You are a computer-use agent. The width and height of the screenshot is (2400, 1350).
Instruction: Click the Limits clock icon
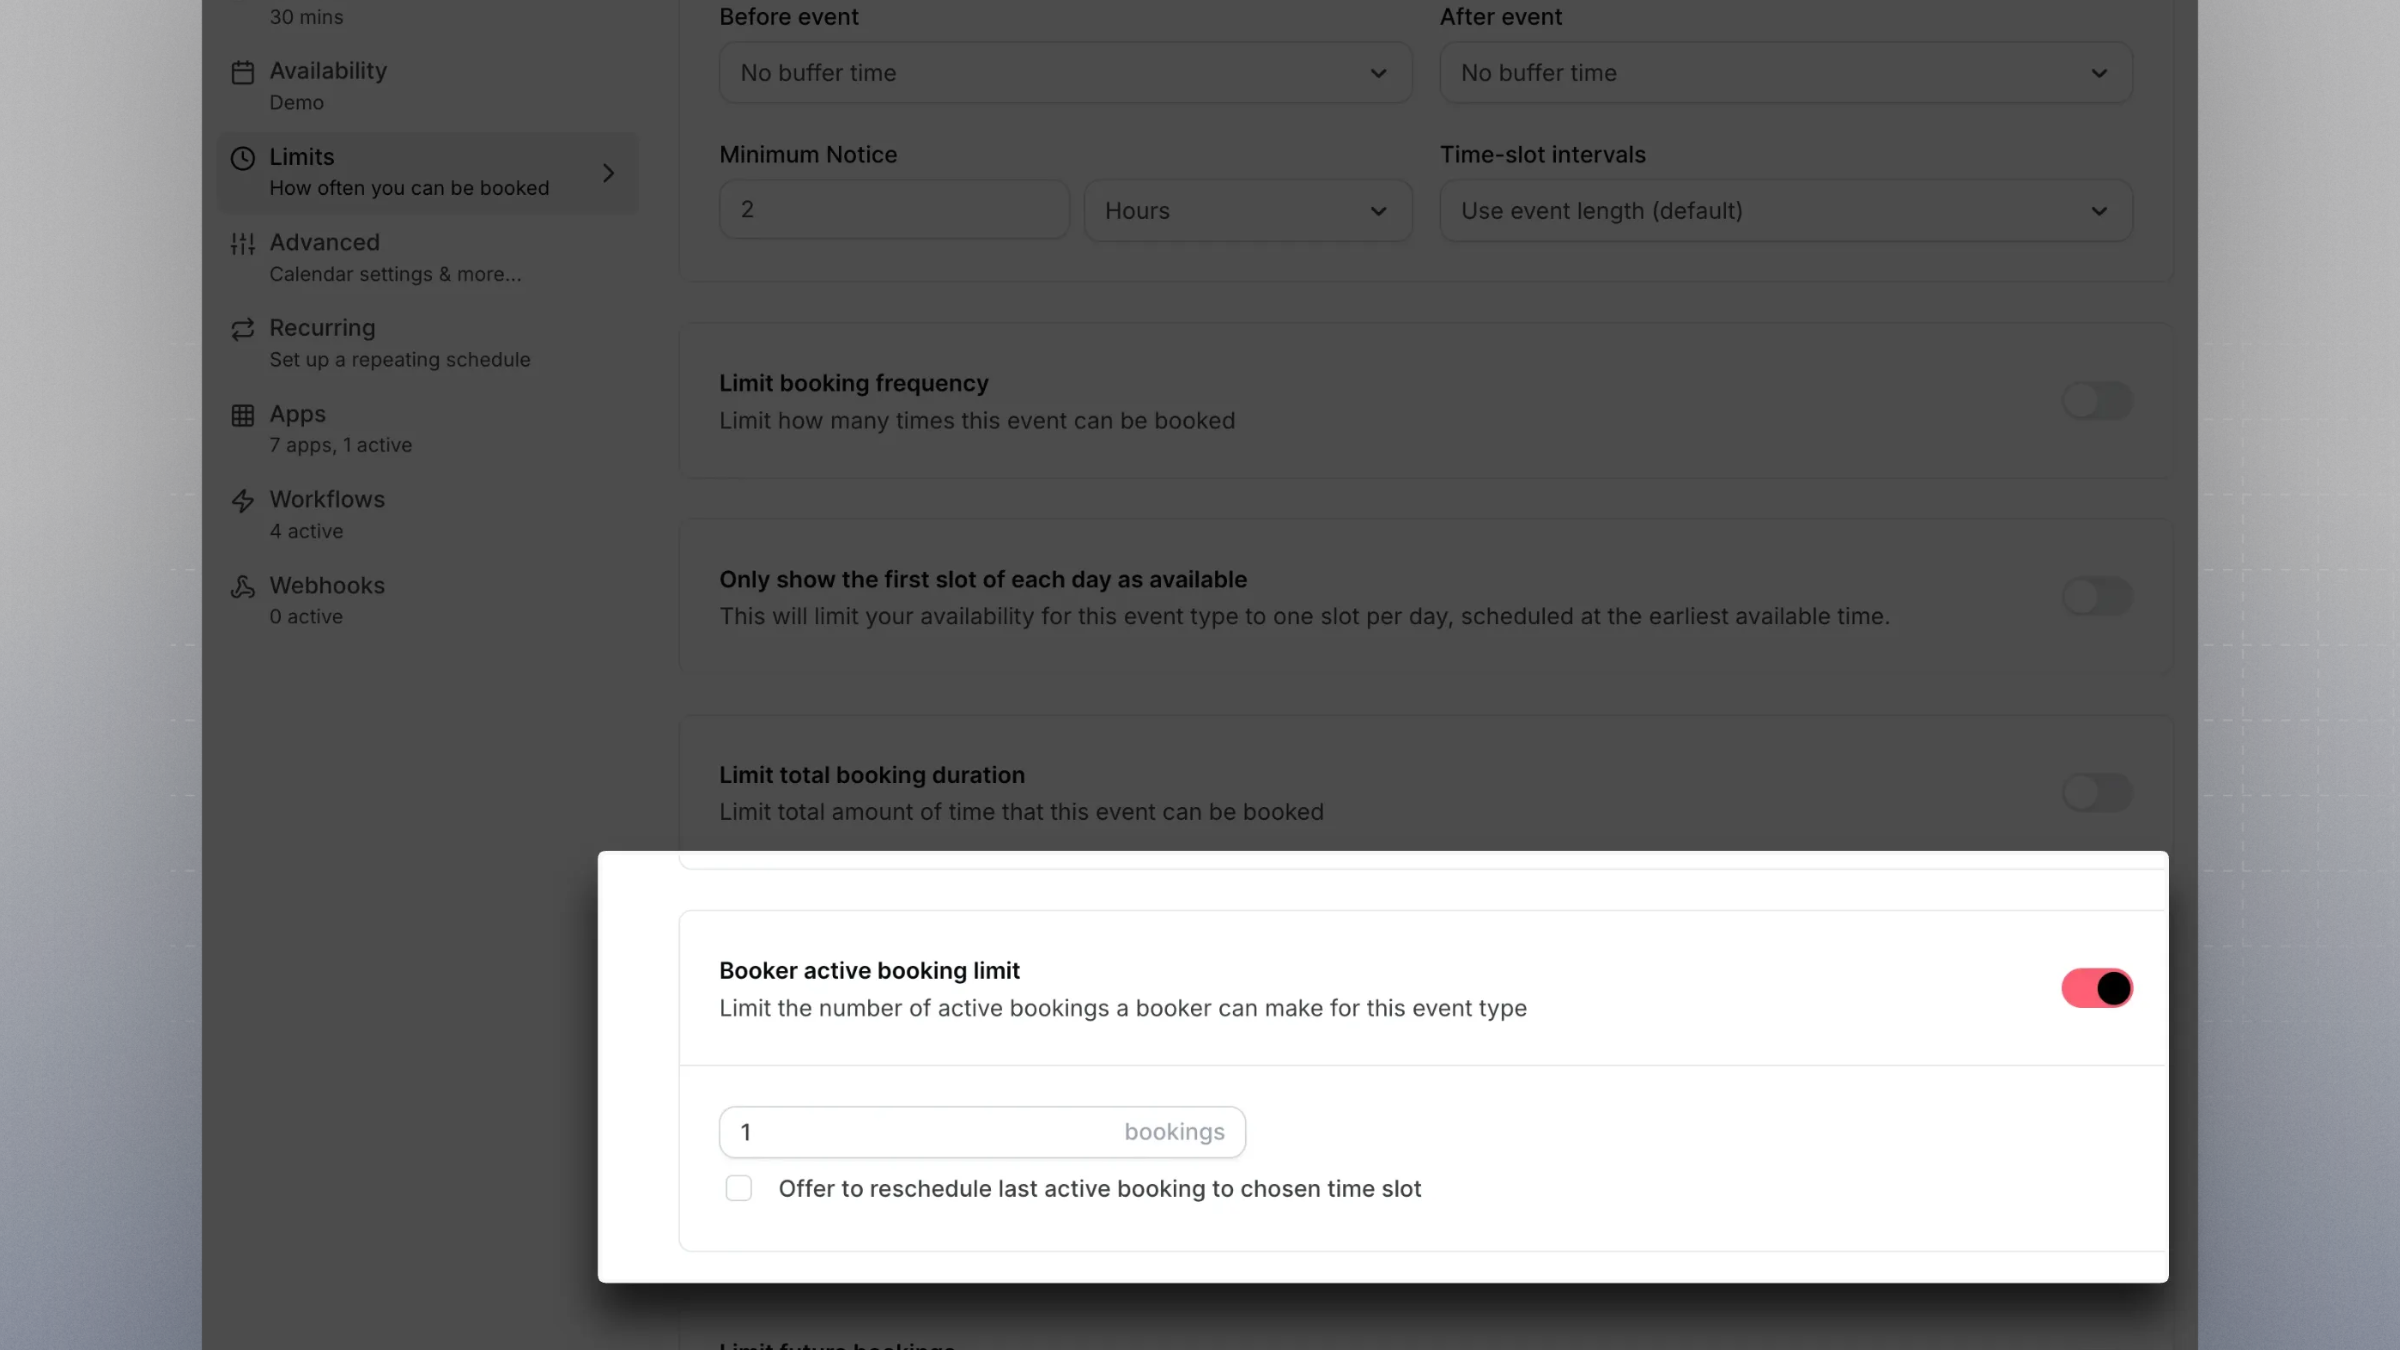tap(242, 158)
